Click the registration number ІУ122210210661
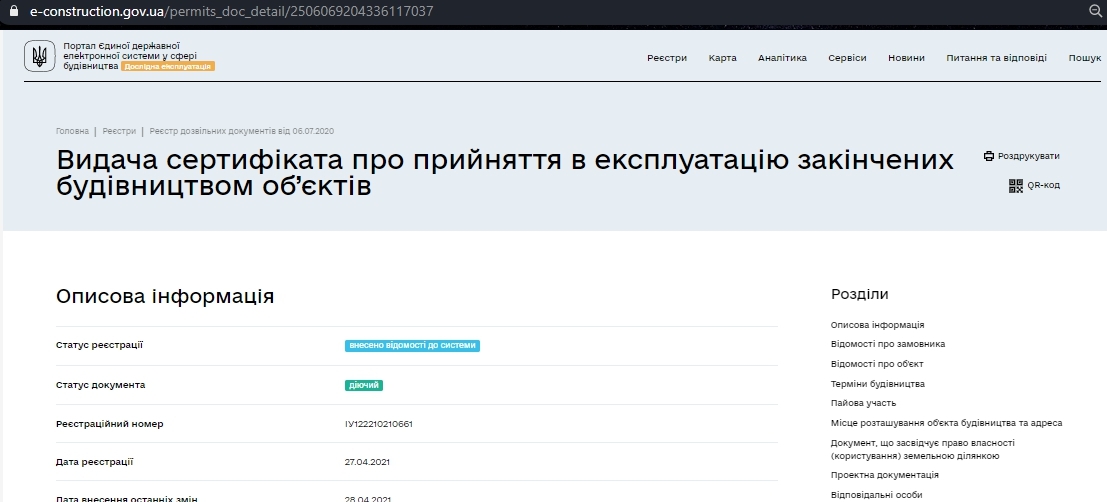 pyautogui.click(x=378, y=424)
